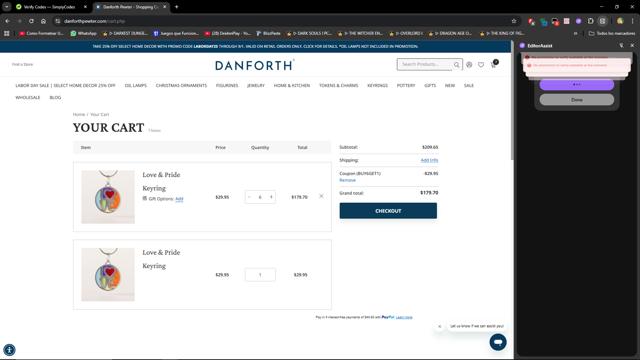Click the search magnifier icon
Image resolution: width=640 pixels, height=360 pixels.
click(457, 64)
